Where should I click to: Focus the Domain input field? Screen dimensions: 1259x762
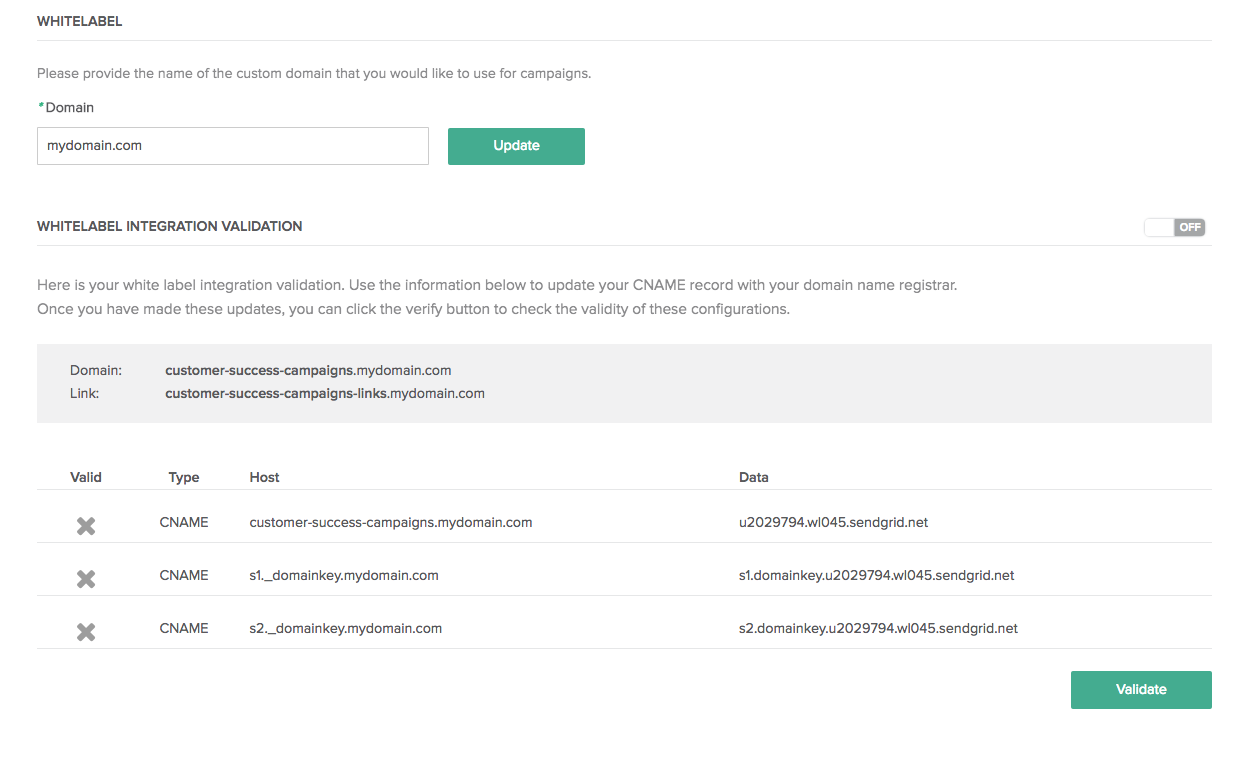coord(233,146)
